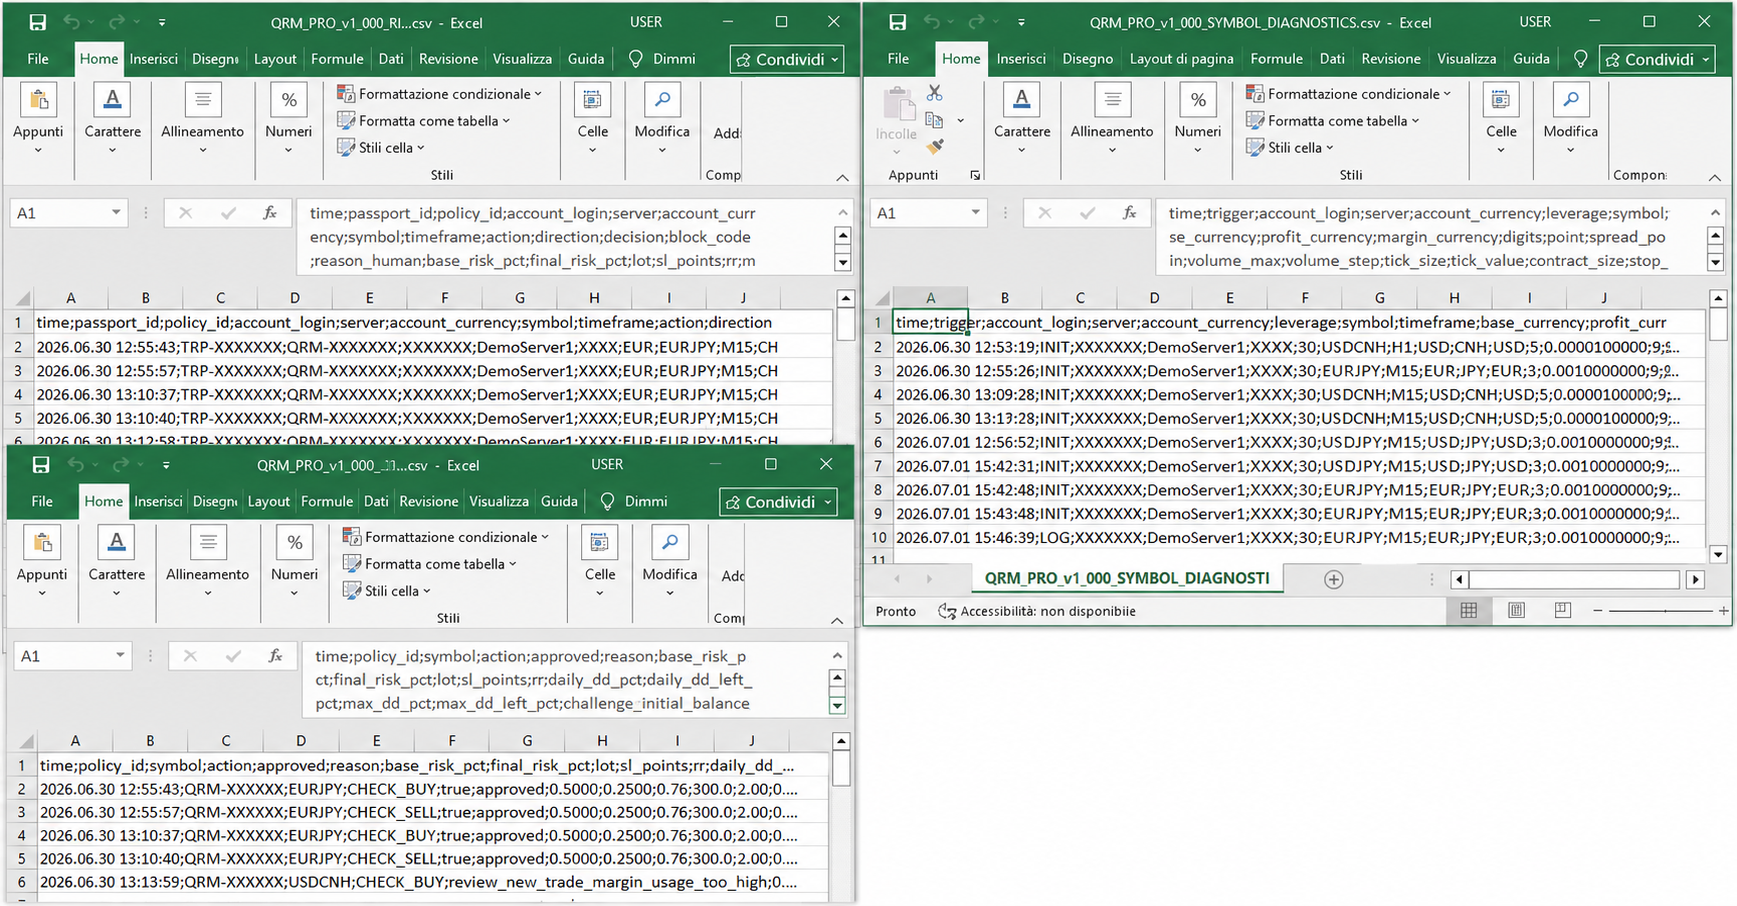Click Normal view grid icon
Viewport: 1737px width, 906px height.
click(x=1469, y=611)
